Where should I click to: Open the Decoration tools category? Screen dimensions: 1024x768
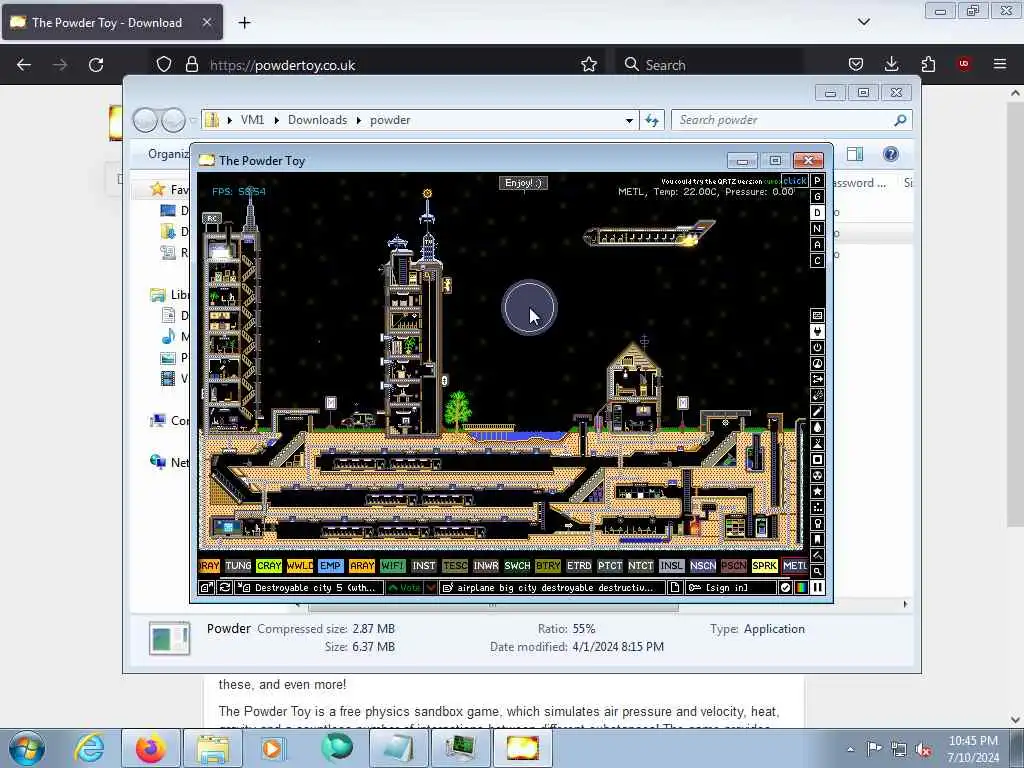817,555
